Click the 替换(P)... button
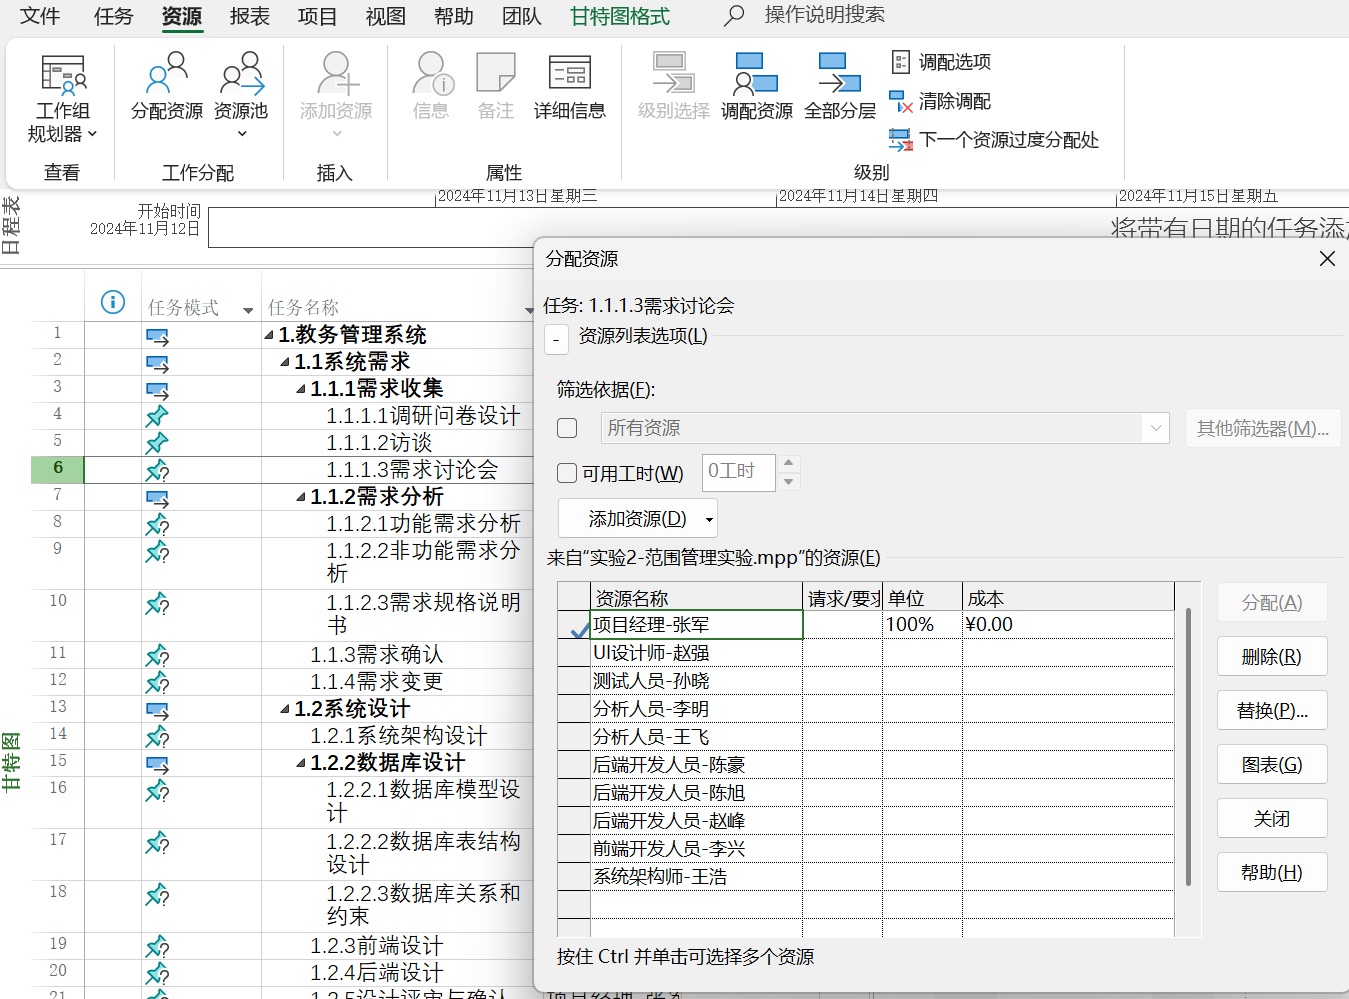 (1272, 711)
